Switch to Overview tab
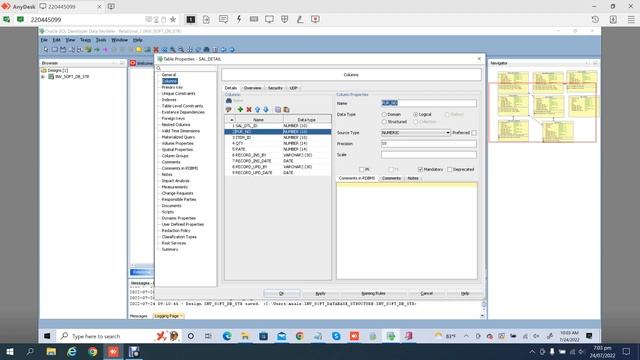 252,88
